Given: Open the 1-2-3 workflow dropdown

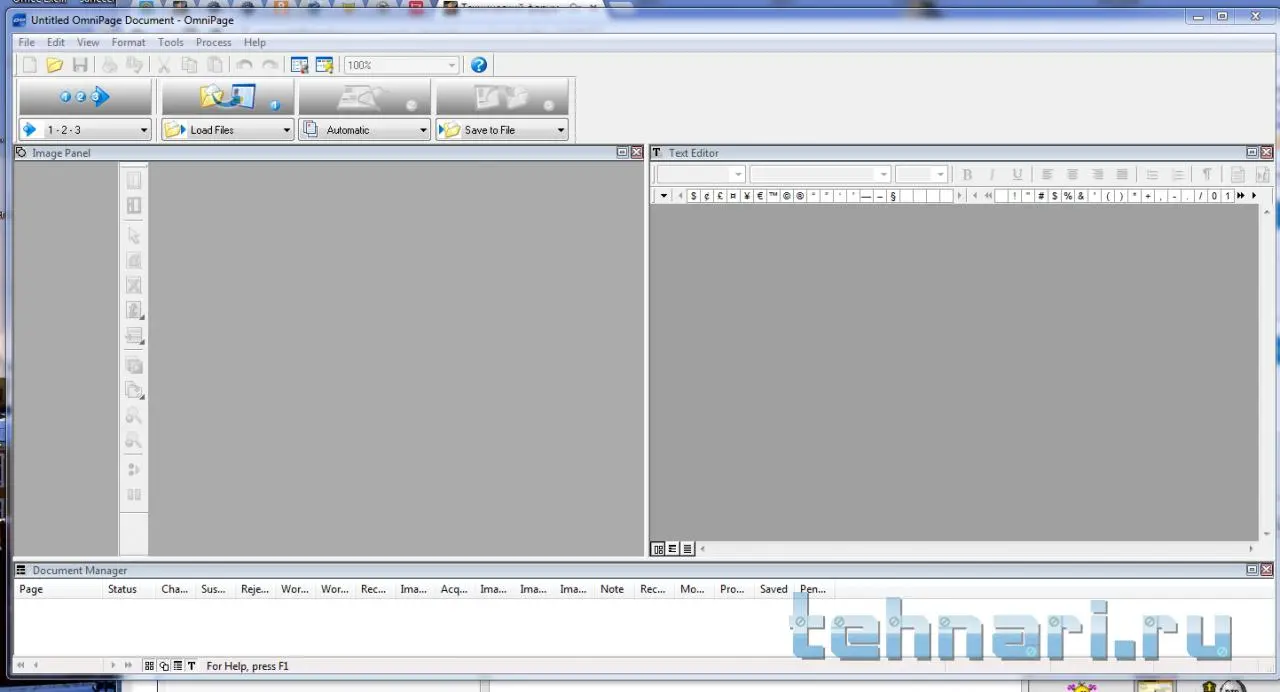Looking at the screenshot, I should click(x=144, y=130).
